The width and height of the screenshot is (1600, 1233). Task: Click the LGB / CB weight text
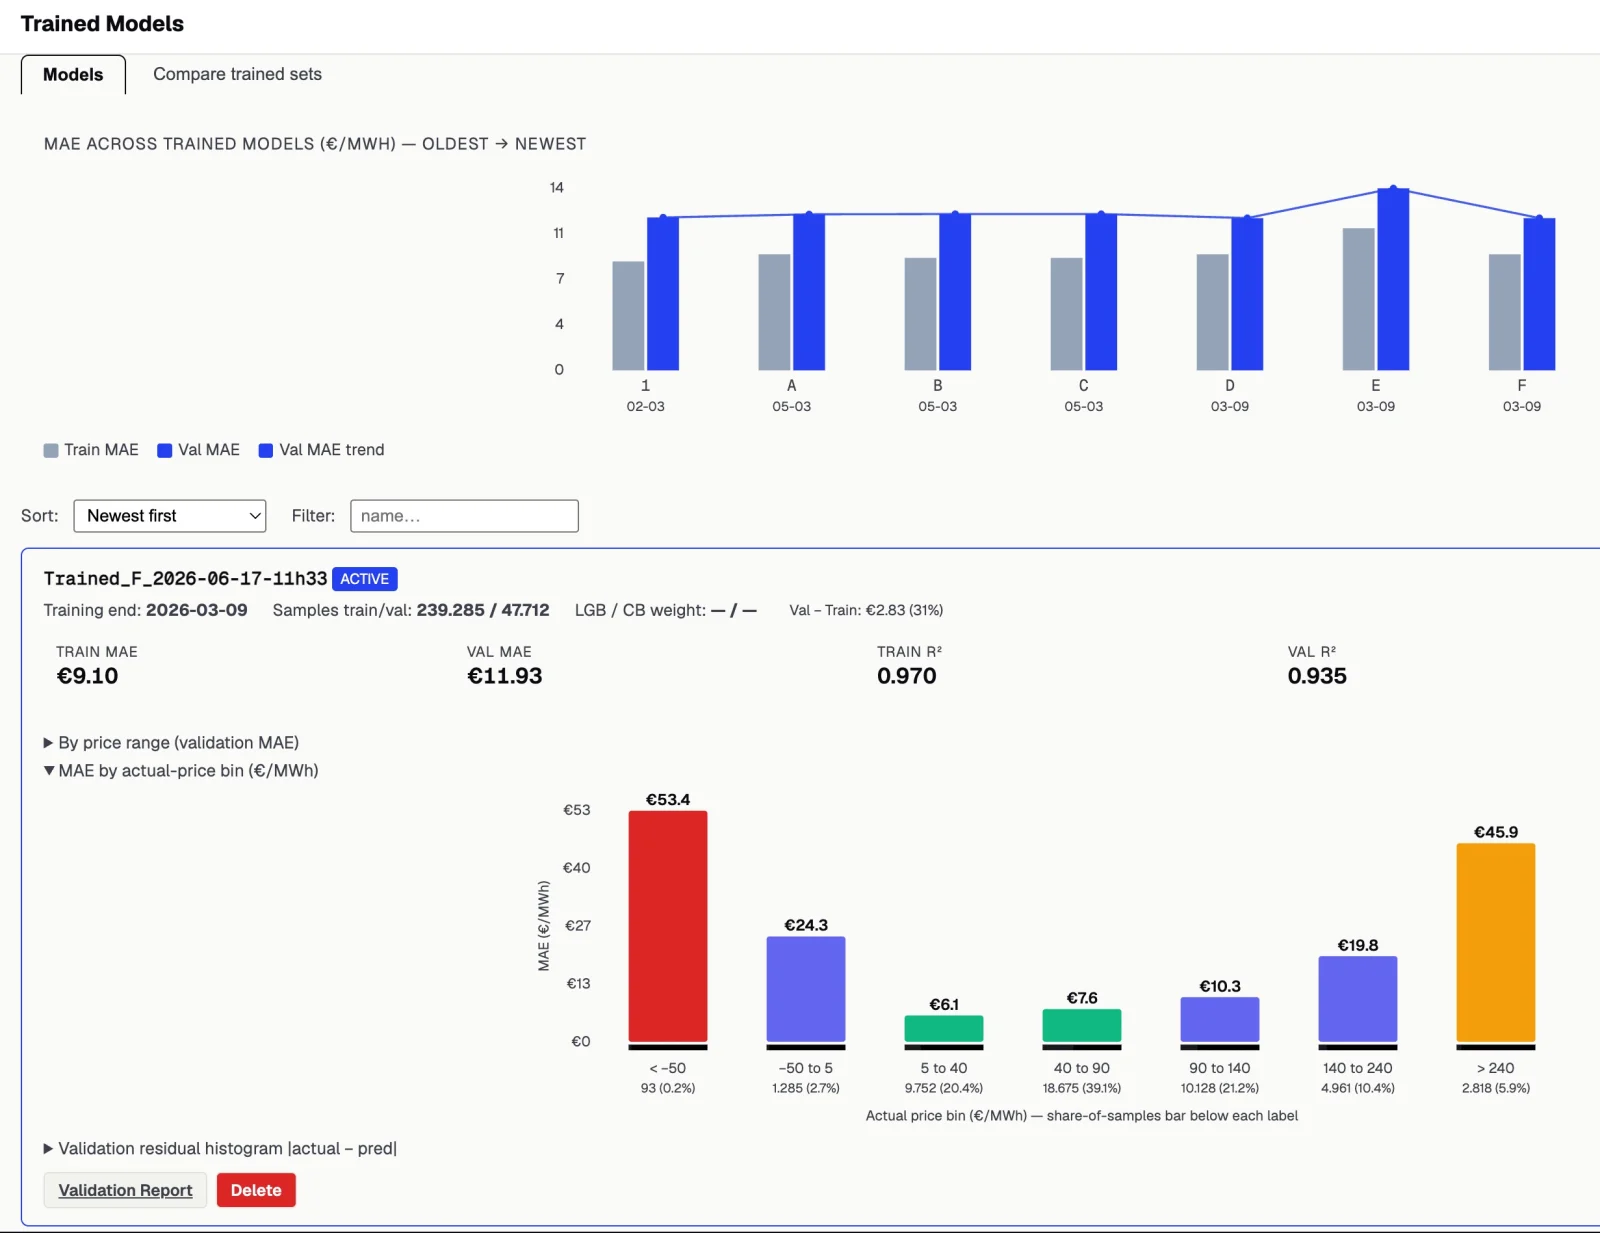[x=666, y=610]
